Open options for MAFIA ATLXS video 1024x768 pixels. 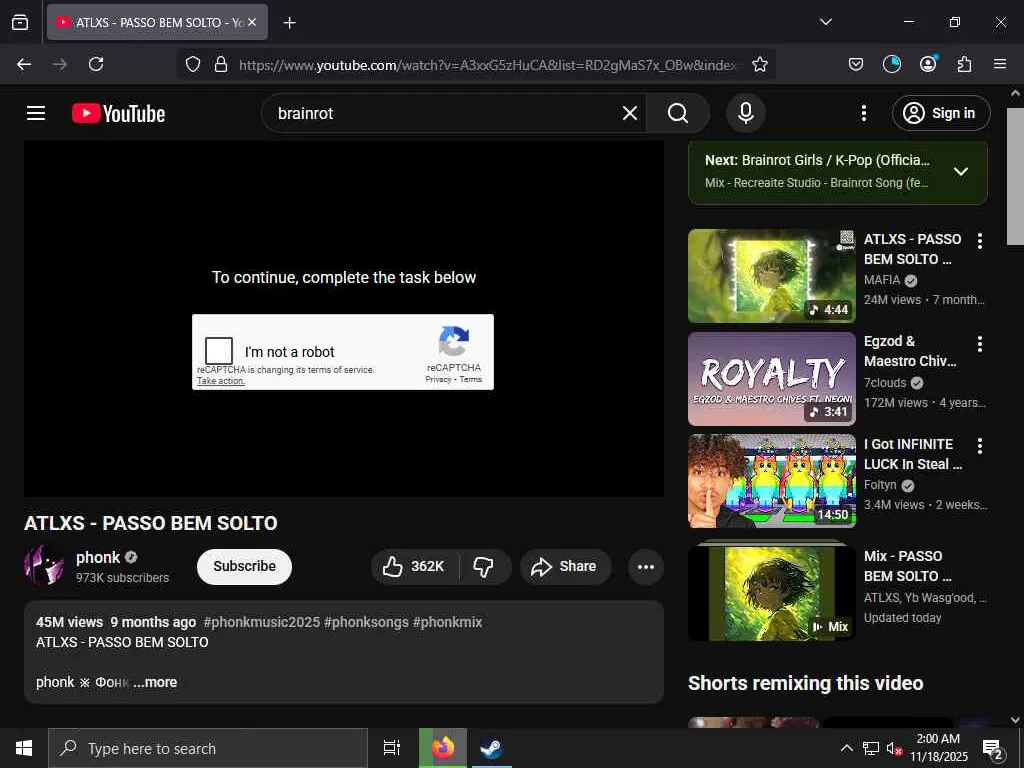[x=980, y=241]
